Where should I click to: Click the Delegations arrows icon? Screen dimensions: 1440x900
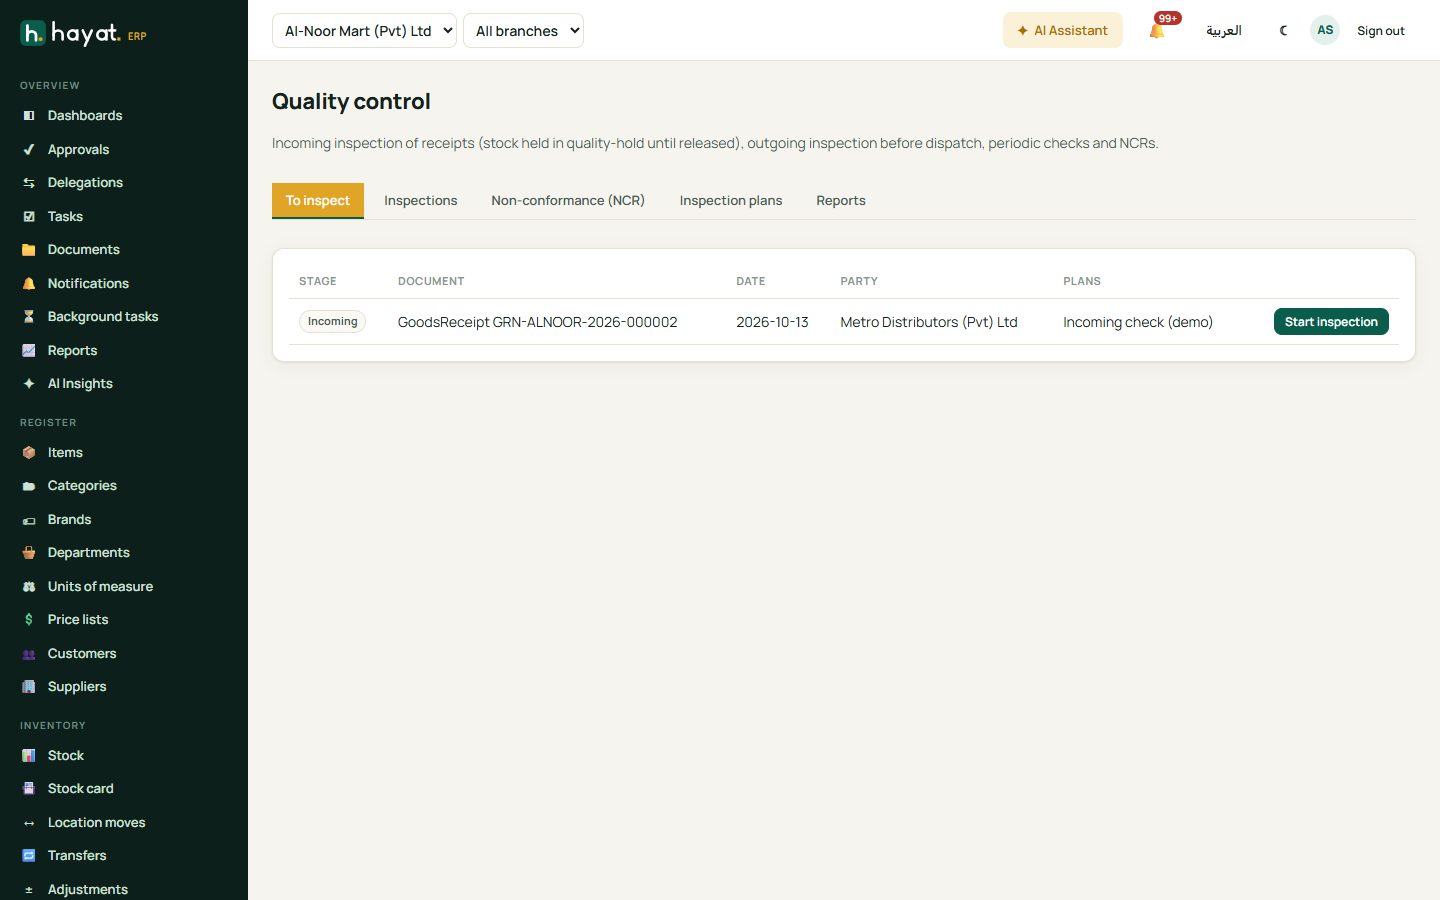pos(29,183)
